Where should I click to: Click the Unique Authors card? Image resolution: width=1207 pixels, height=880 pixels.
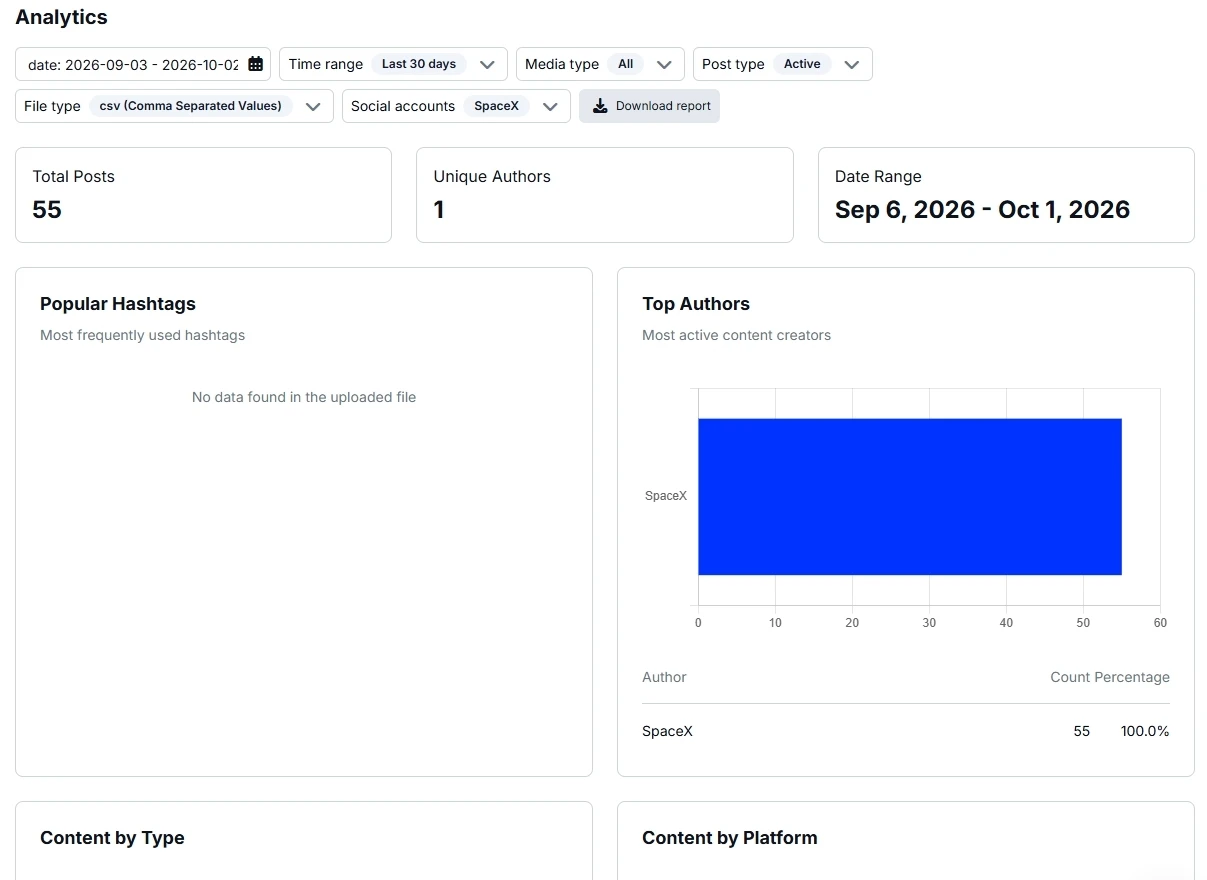pyautogui.click(x=605, y=195)
